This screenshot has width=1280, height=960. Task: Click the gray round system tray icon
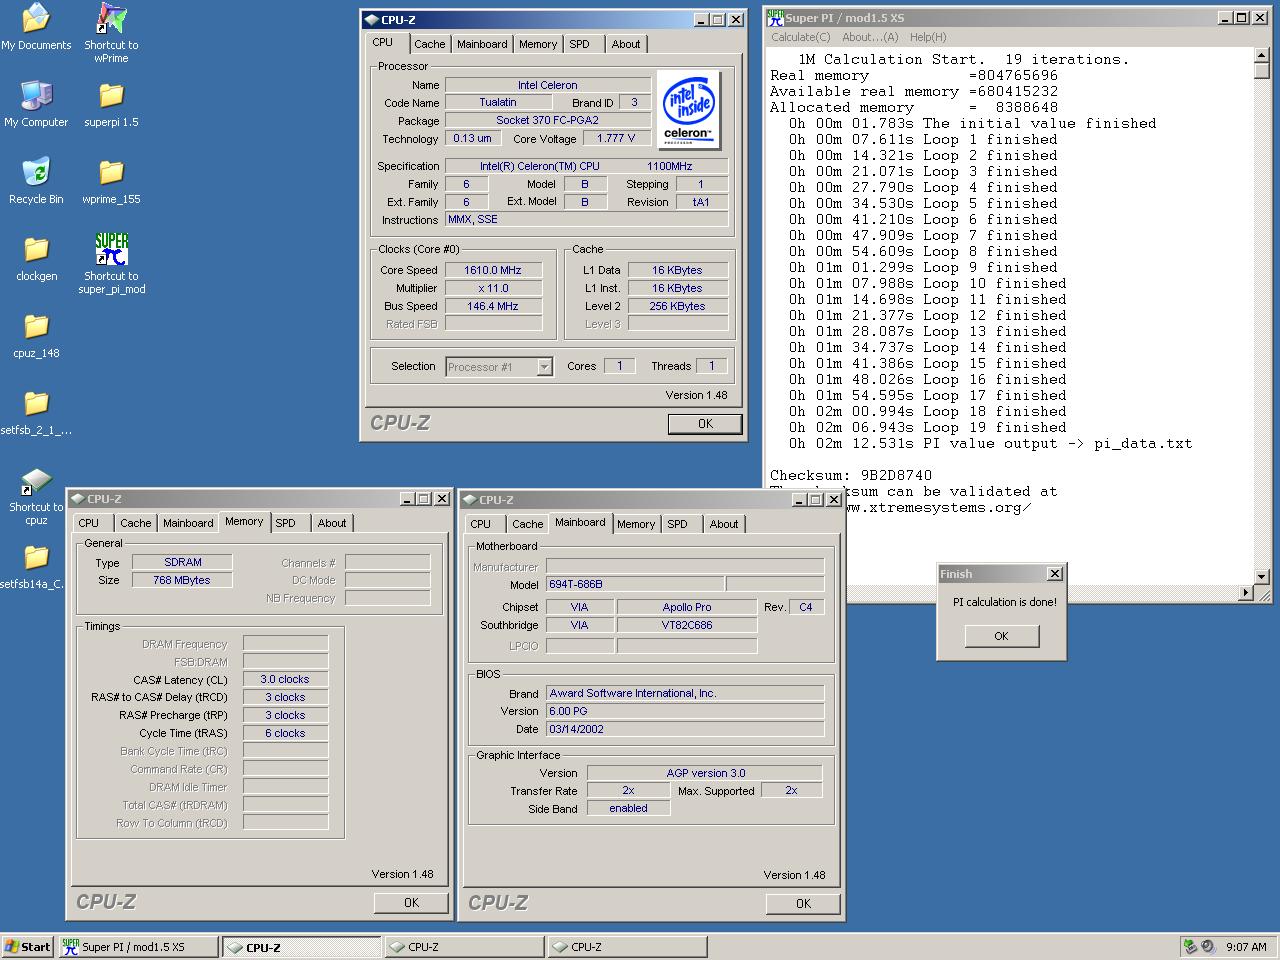coord(1208,946)
